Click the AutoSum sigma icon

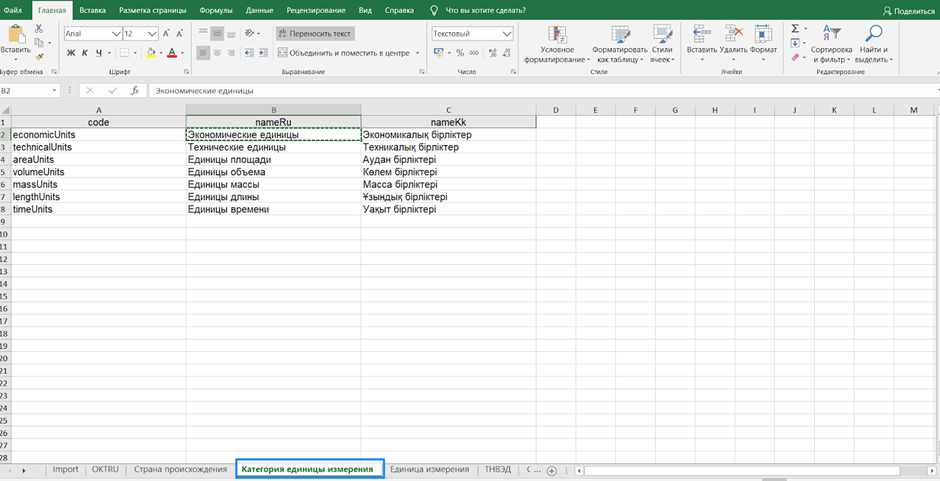[795, 28]
